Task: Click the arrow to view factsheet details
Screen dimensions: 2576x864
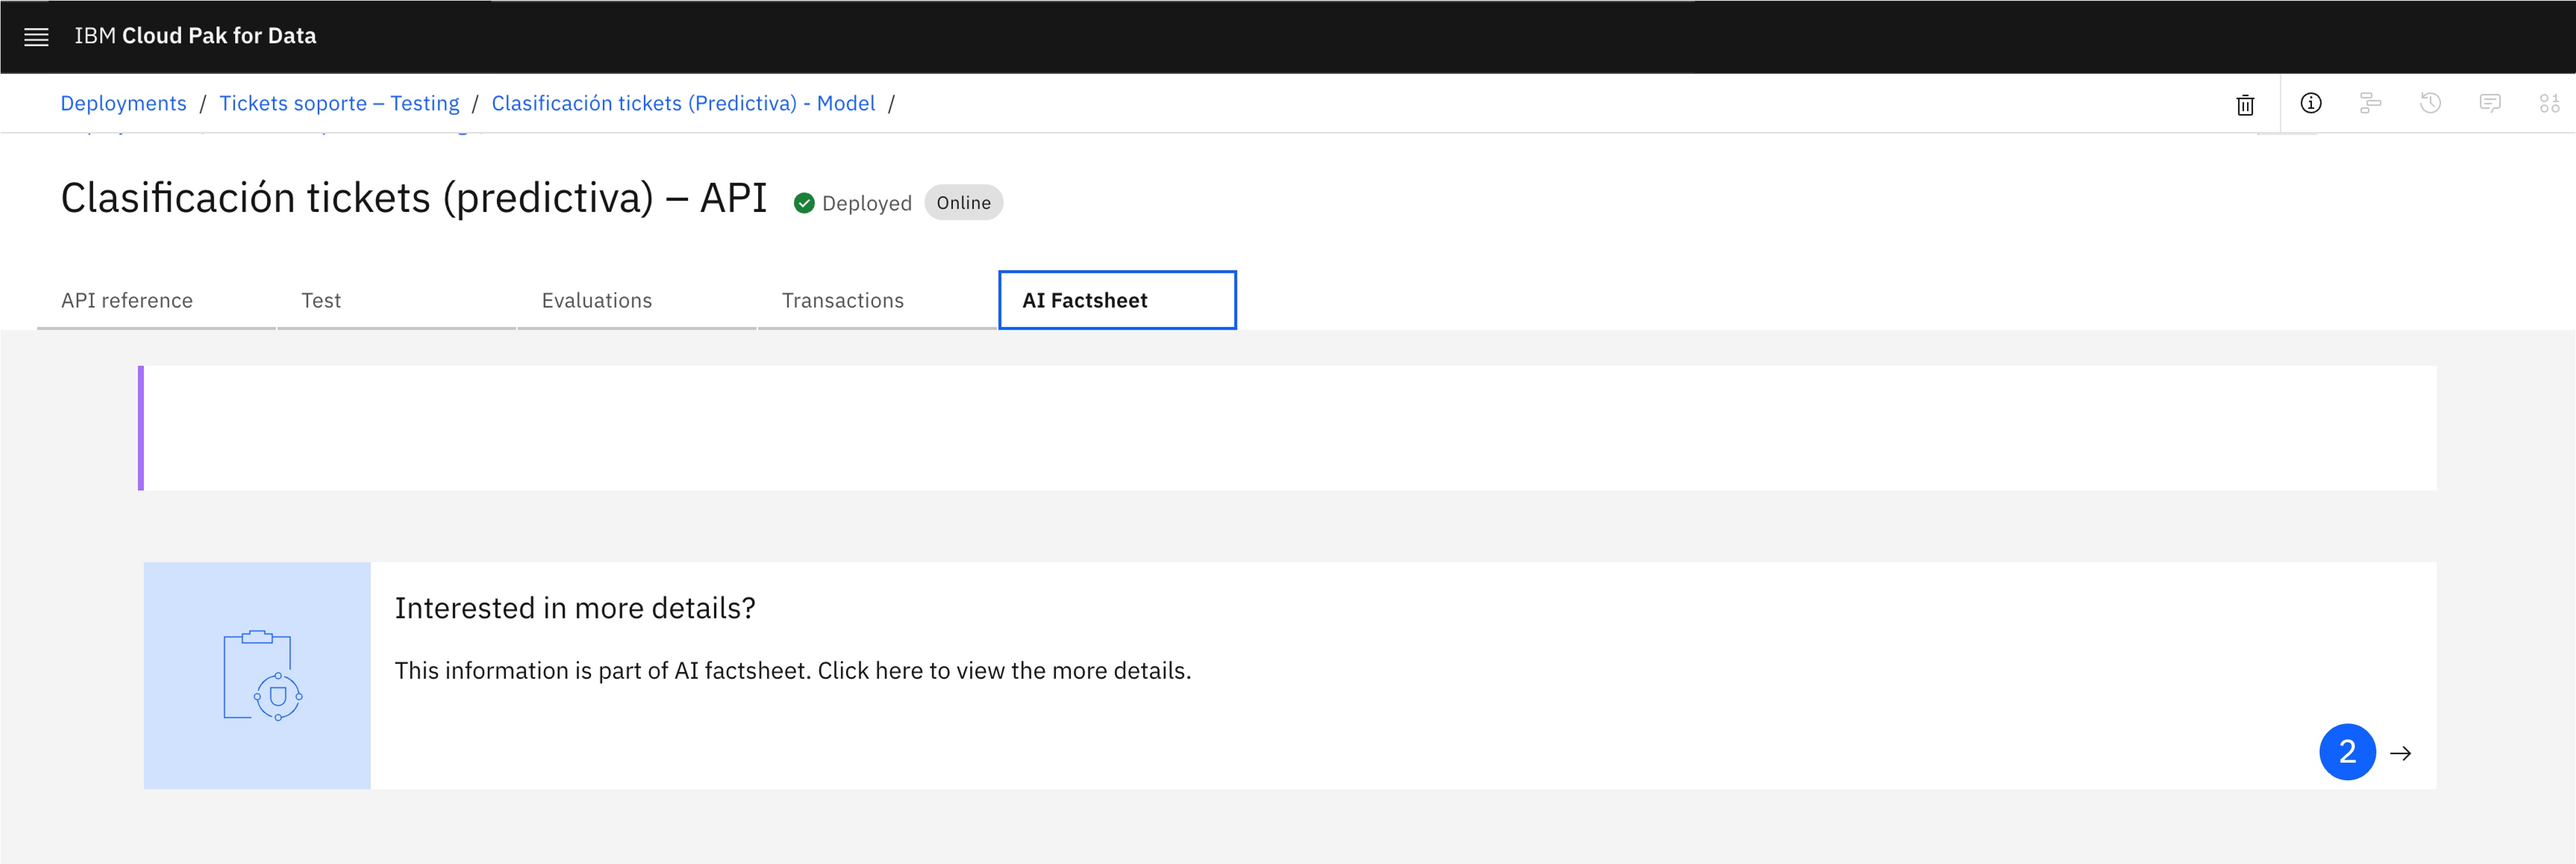Action: click(x=2400, y=753)
